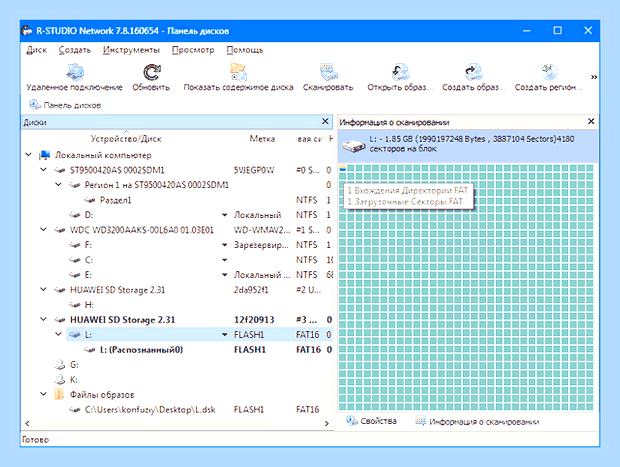Open the Создать menu
The image size is (620, 467).
[75, 50]
